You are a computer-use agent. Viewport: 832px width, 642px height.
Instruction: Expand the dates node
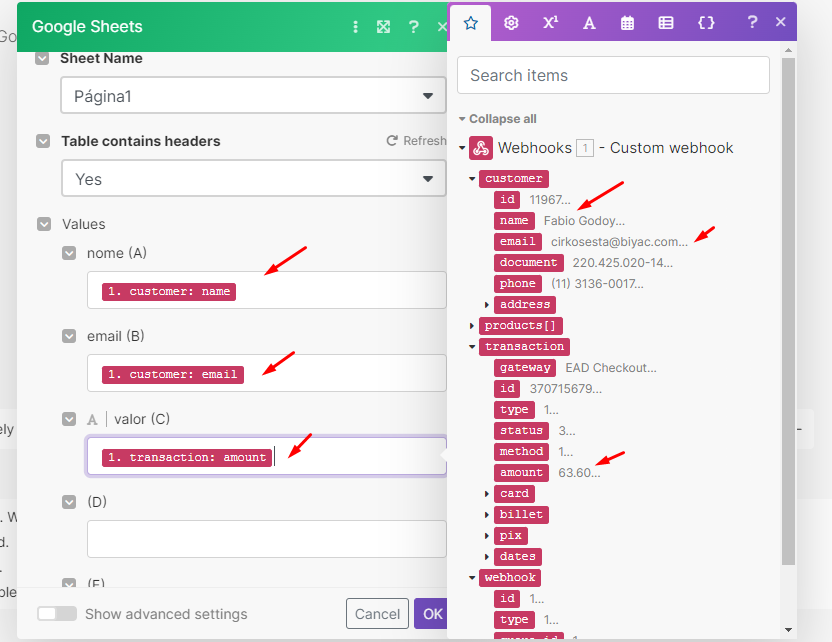point(487,557)
